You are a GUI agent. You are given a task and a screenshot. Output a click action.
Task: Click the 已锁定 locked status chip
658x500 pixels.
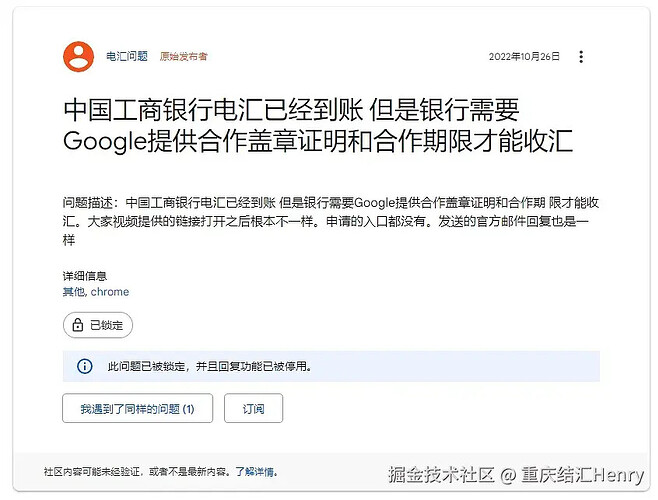click(x=98, y=325)
